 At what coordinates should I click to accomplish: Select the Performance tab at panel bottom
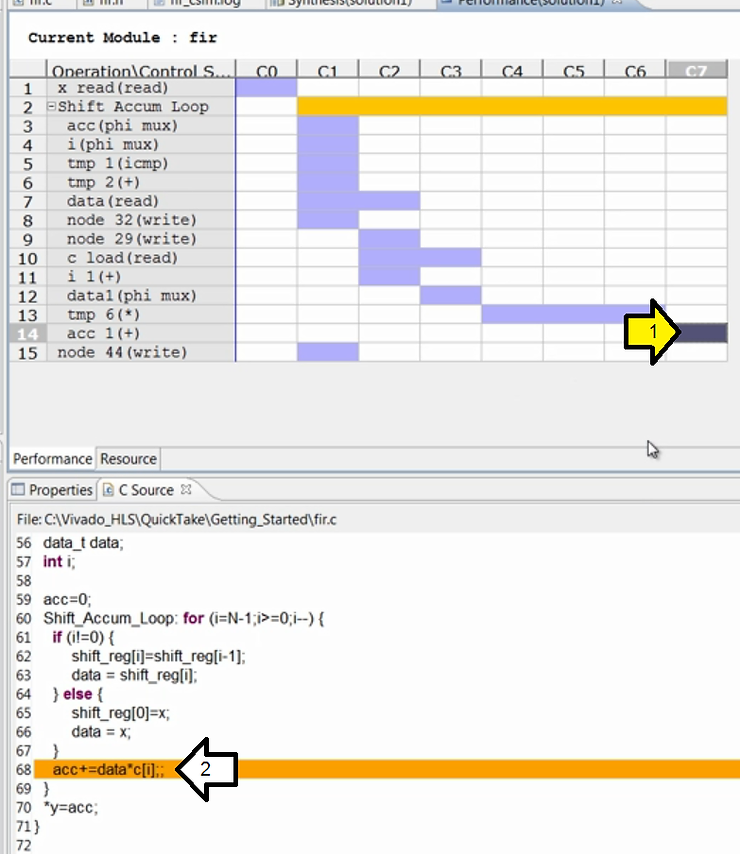tap(52, 459)
